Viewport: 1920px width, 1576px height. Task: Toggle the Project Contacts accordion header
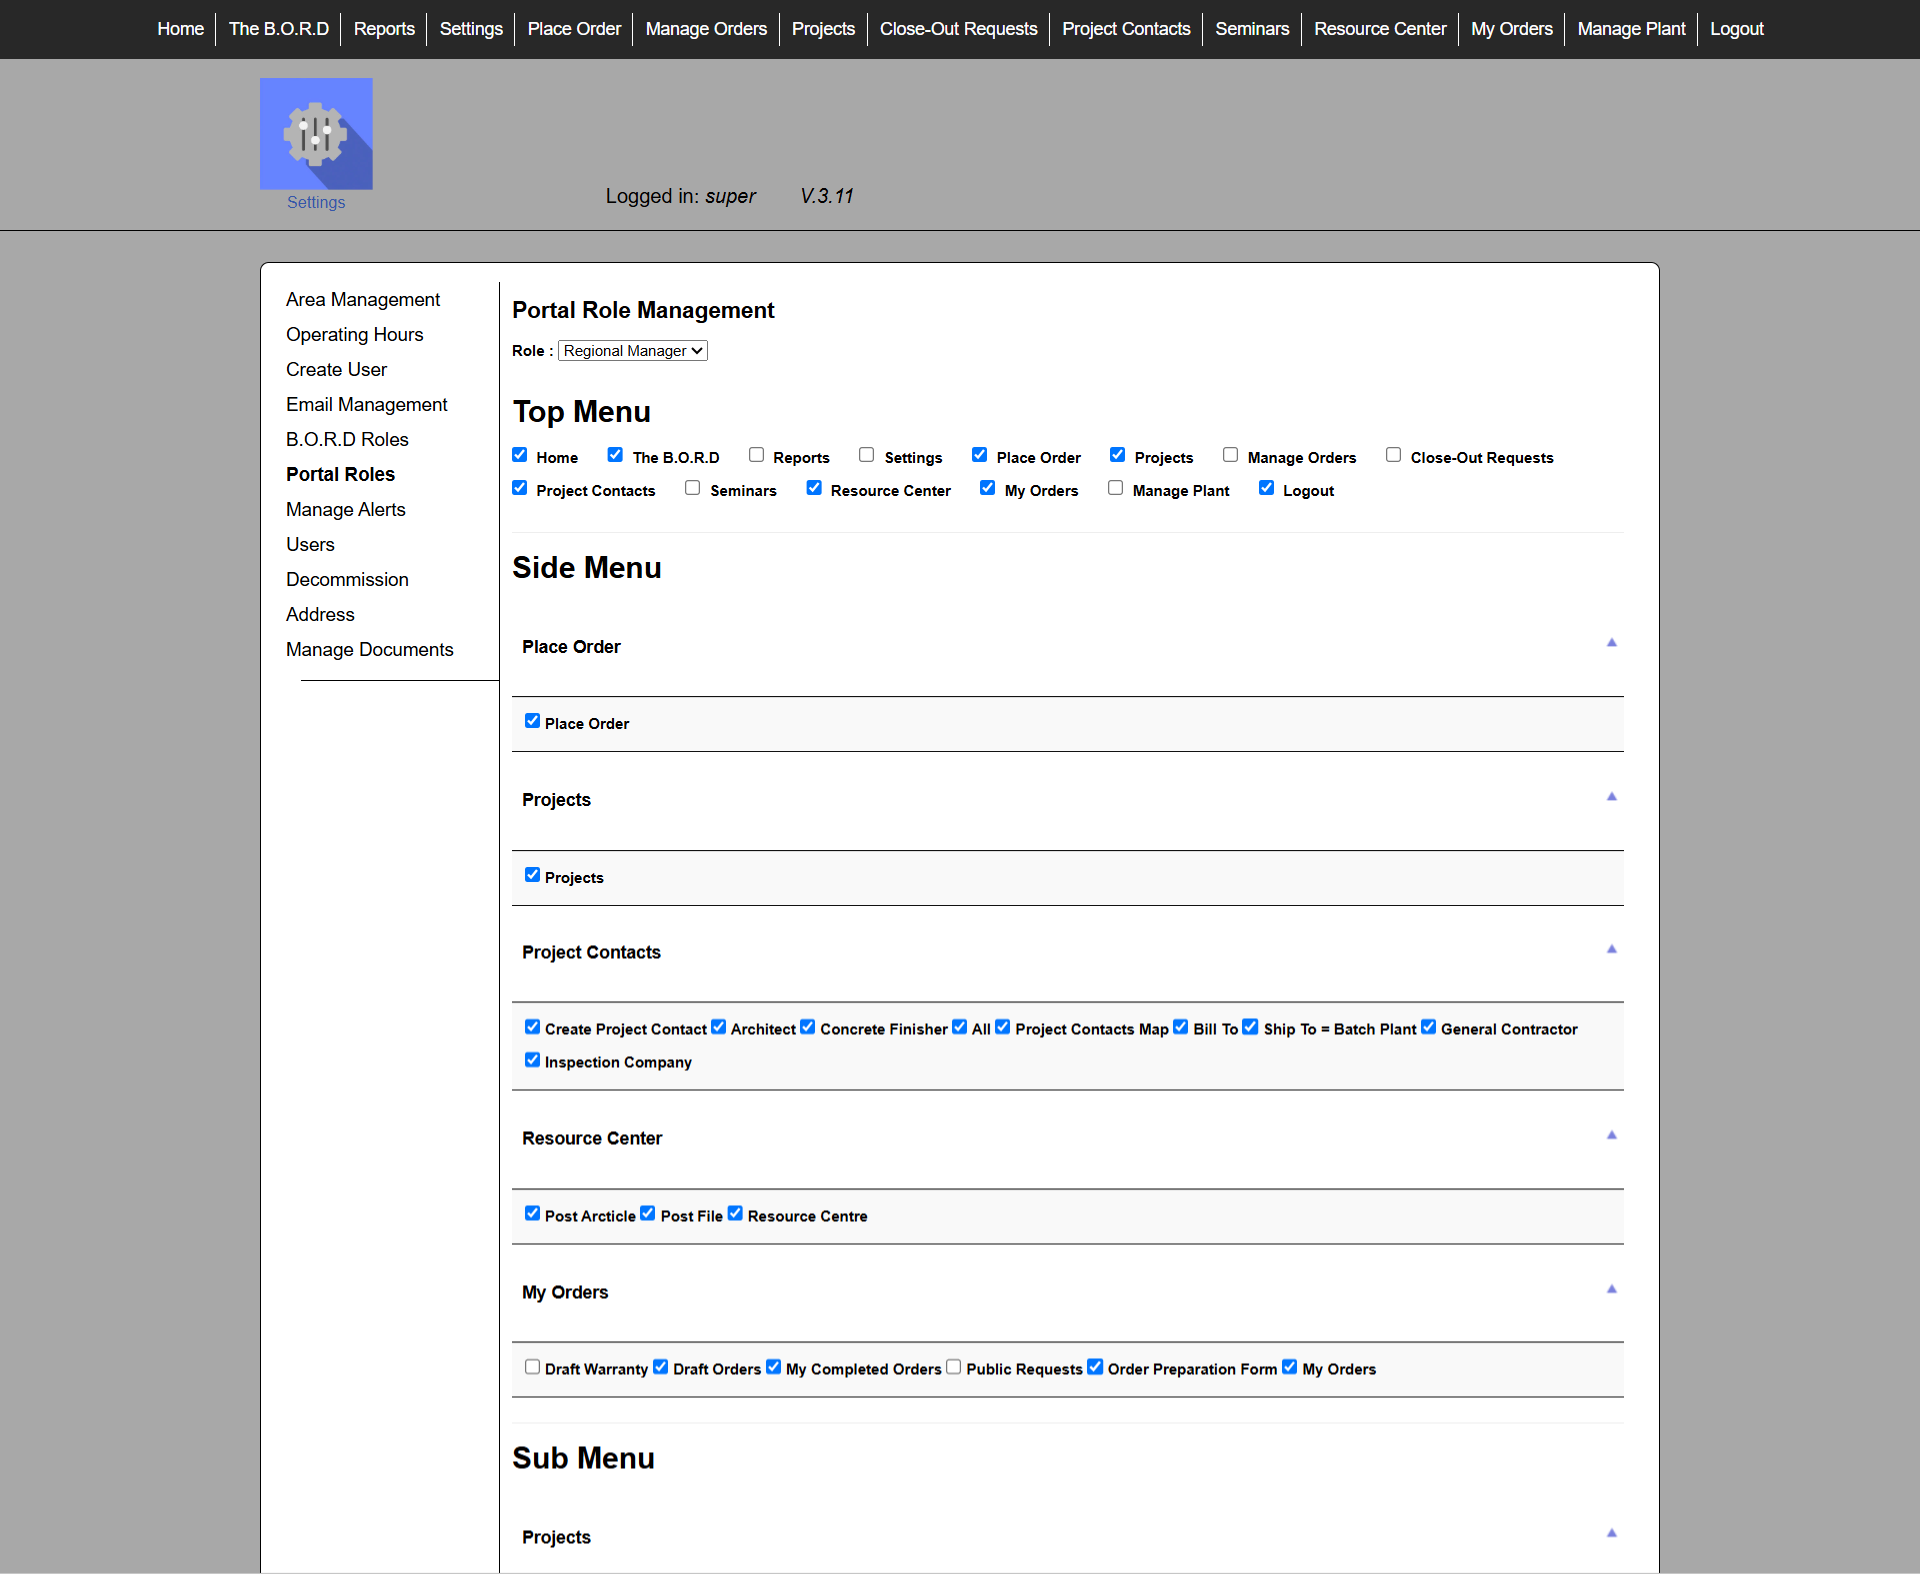tap(591, 953)
